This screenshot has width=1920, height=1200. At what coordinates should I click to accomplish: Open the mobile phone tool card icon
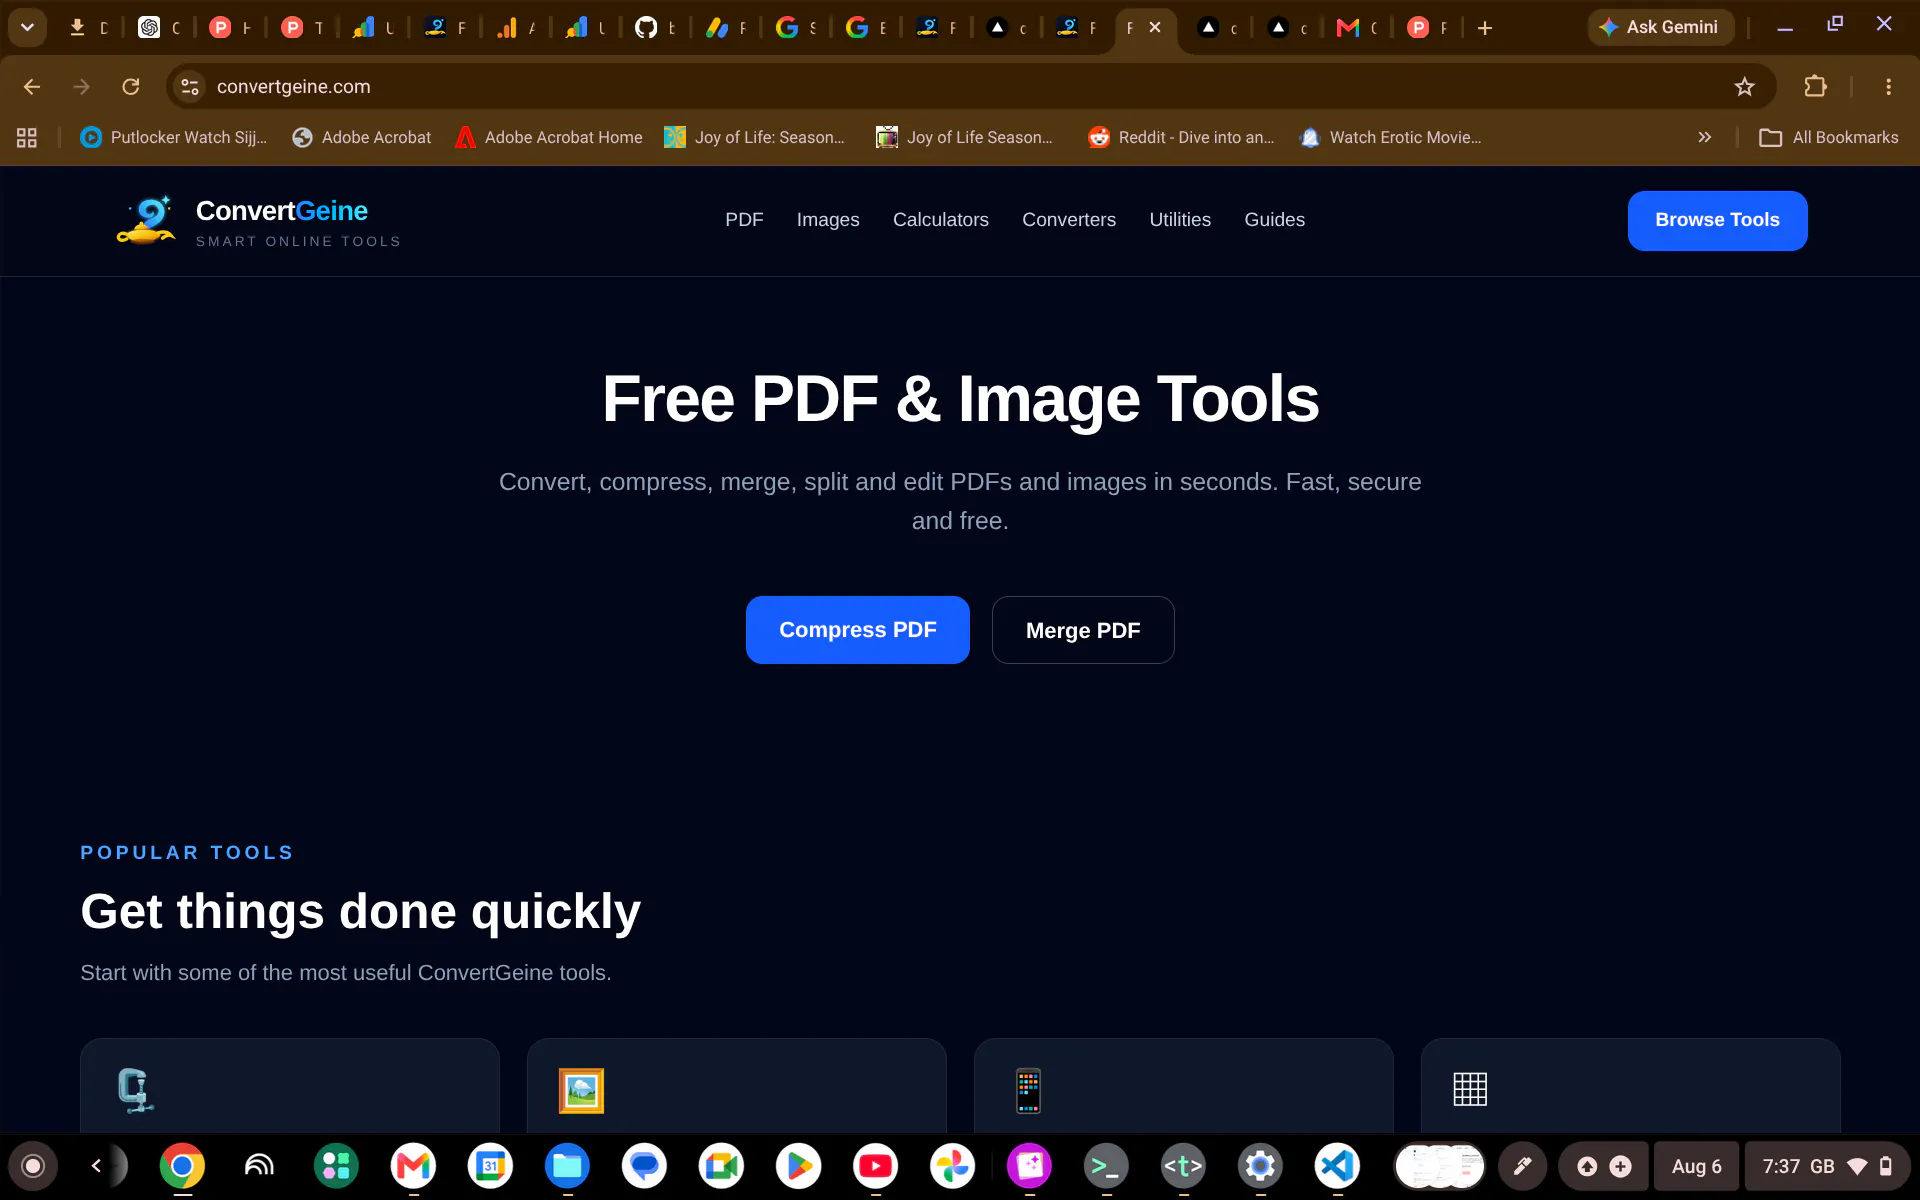coord(1028,1090)
